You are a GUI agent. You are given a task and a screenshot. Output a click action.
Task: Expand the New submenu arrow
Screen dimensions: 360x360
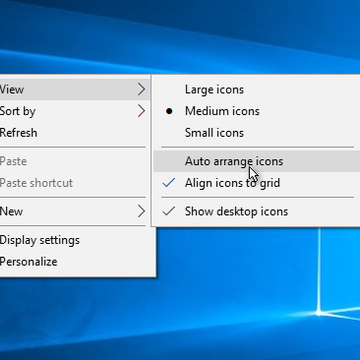pyautogui.click(x=142, y=211)
